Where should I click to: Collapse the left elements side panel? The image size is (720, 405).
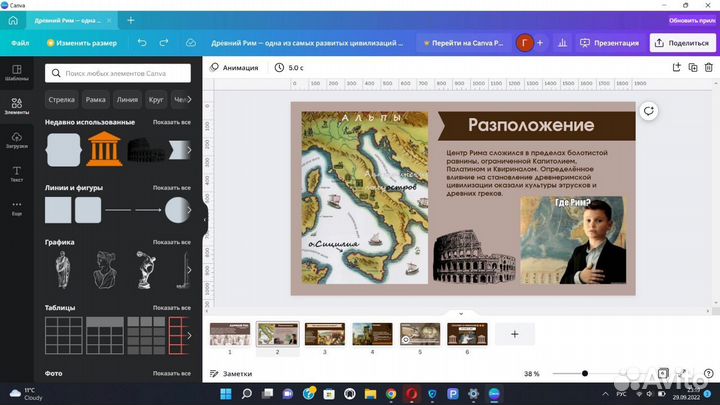(x=204, y=220)
